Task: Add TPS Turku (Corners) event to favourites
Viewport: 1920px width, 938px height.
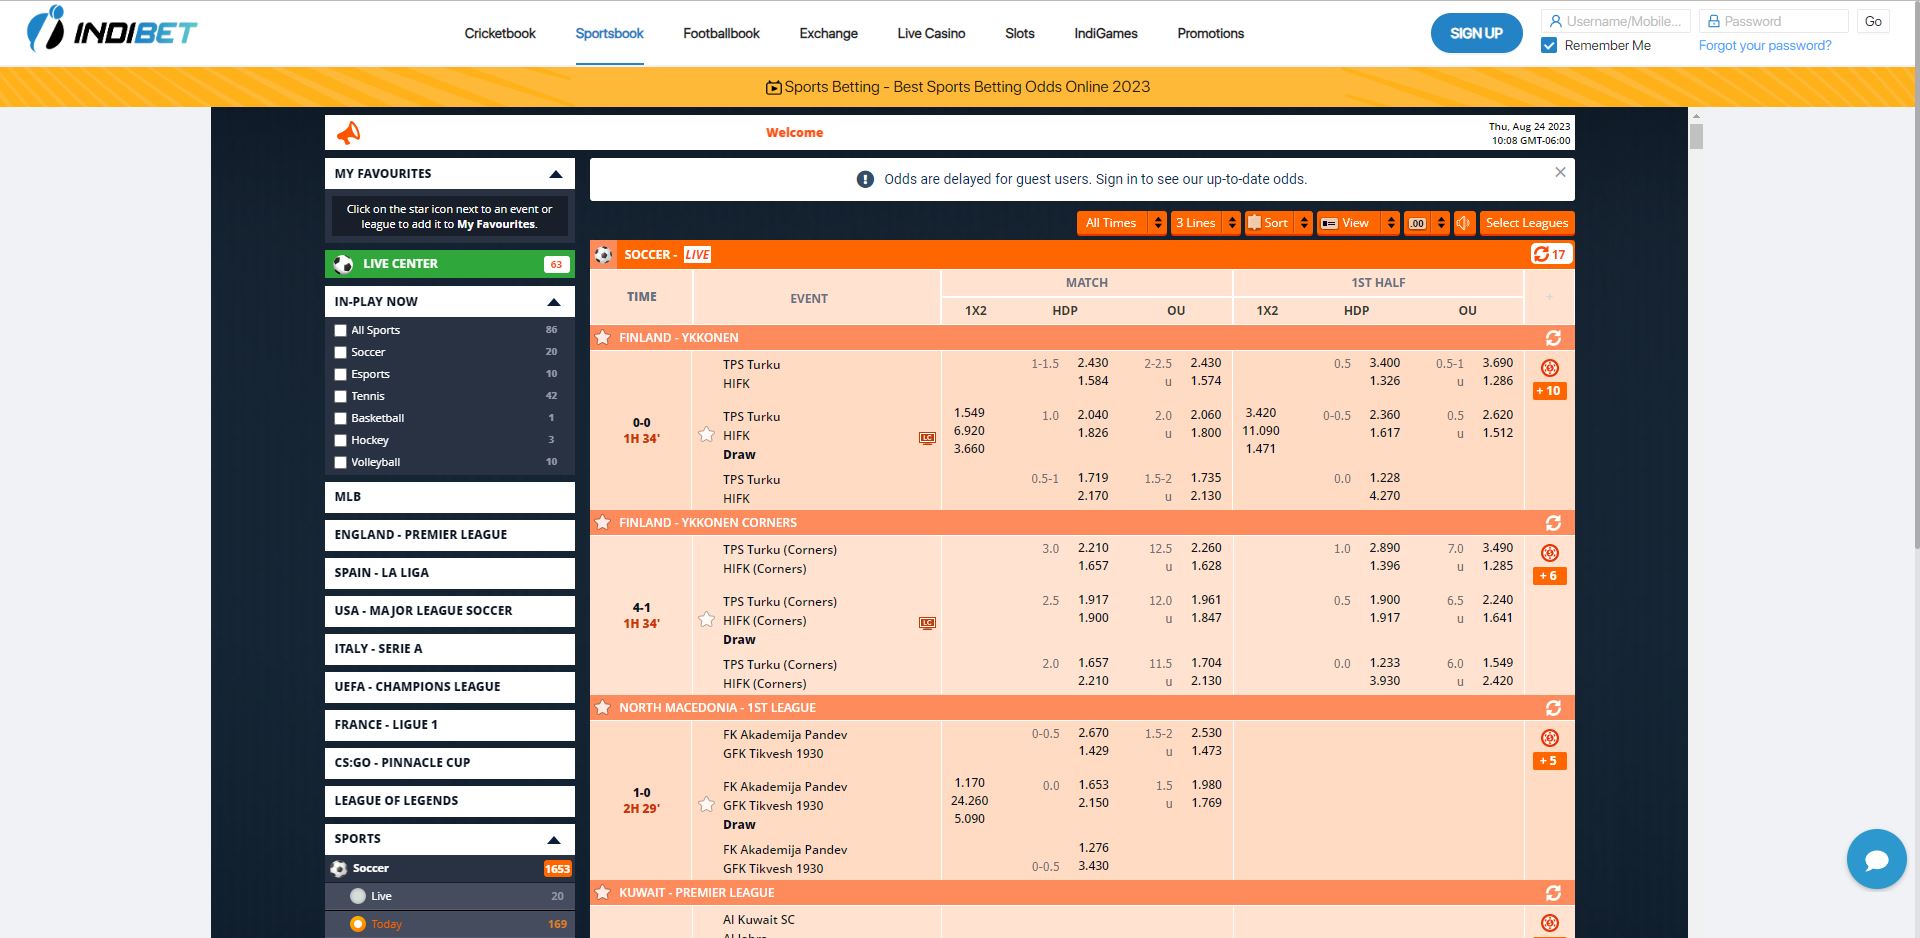Action: [707, 619]
